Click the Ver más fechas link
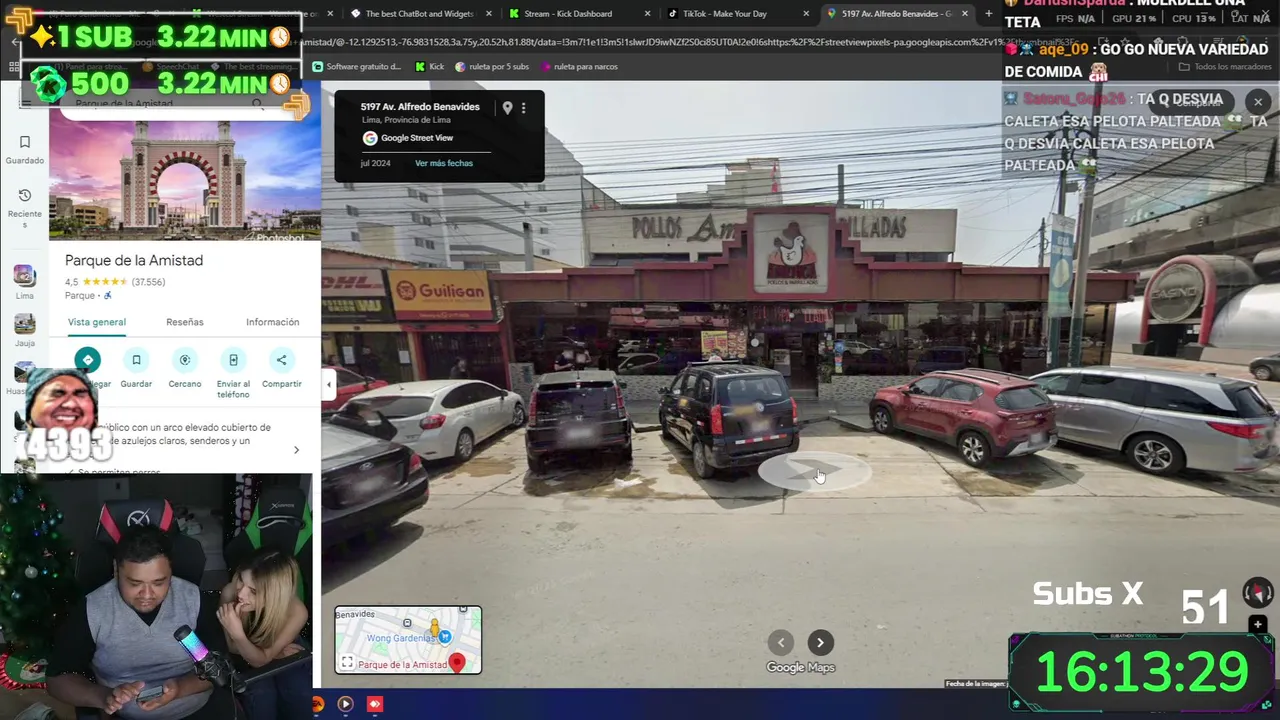This screenshot has height=720, width=1280. [444, 163]
